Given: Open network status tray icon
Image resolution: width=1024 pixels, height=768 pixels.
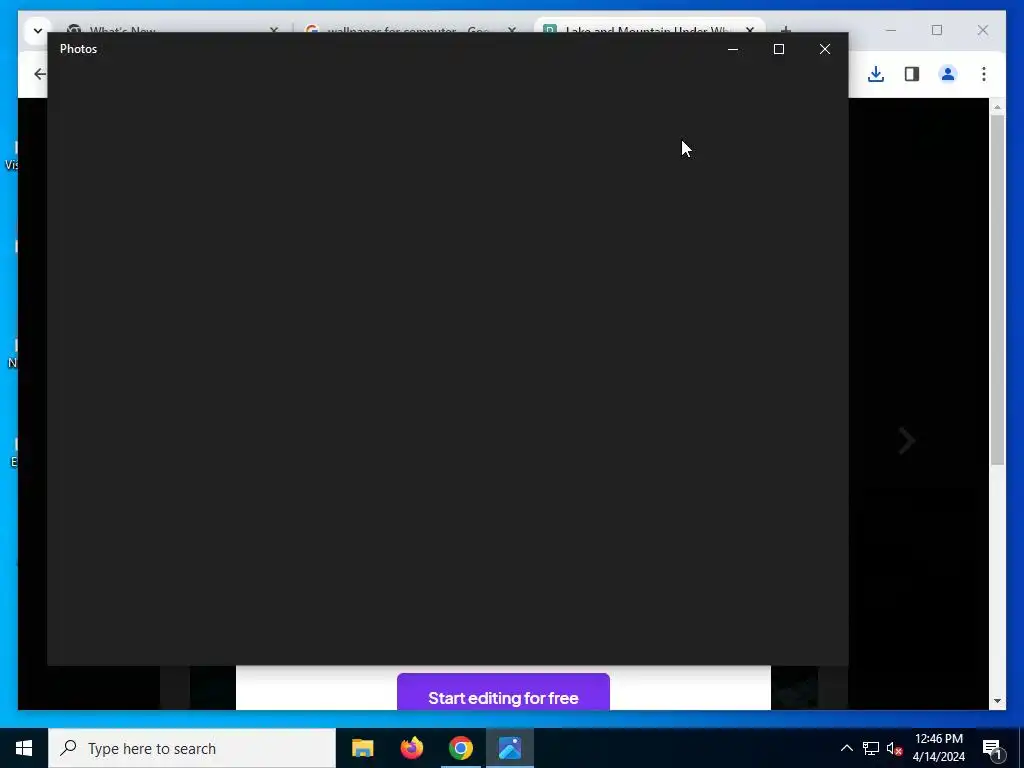Looking at the screenshot, I should pyautogui.click(x=871, y=748).
